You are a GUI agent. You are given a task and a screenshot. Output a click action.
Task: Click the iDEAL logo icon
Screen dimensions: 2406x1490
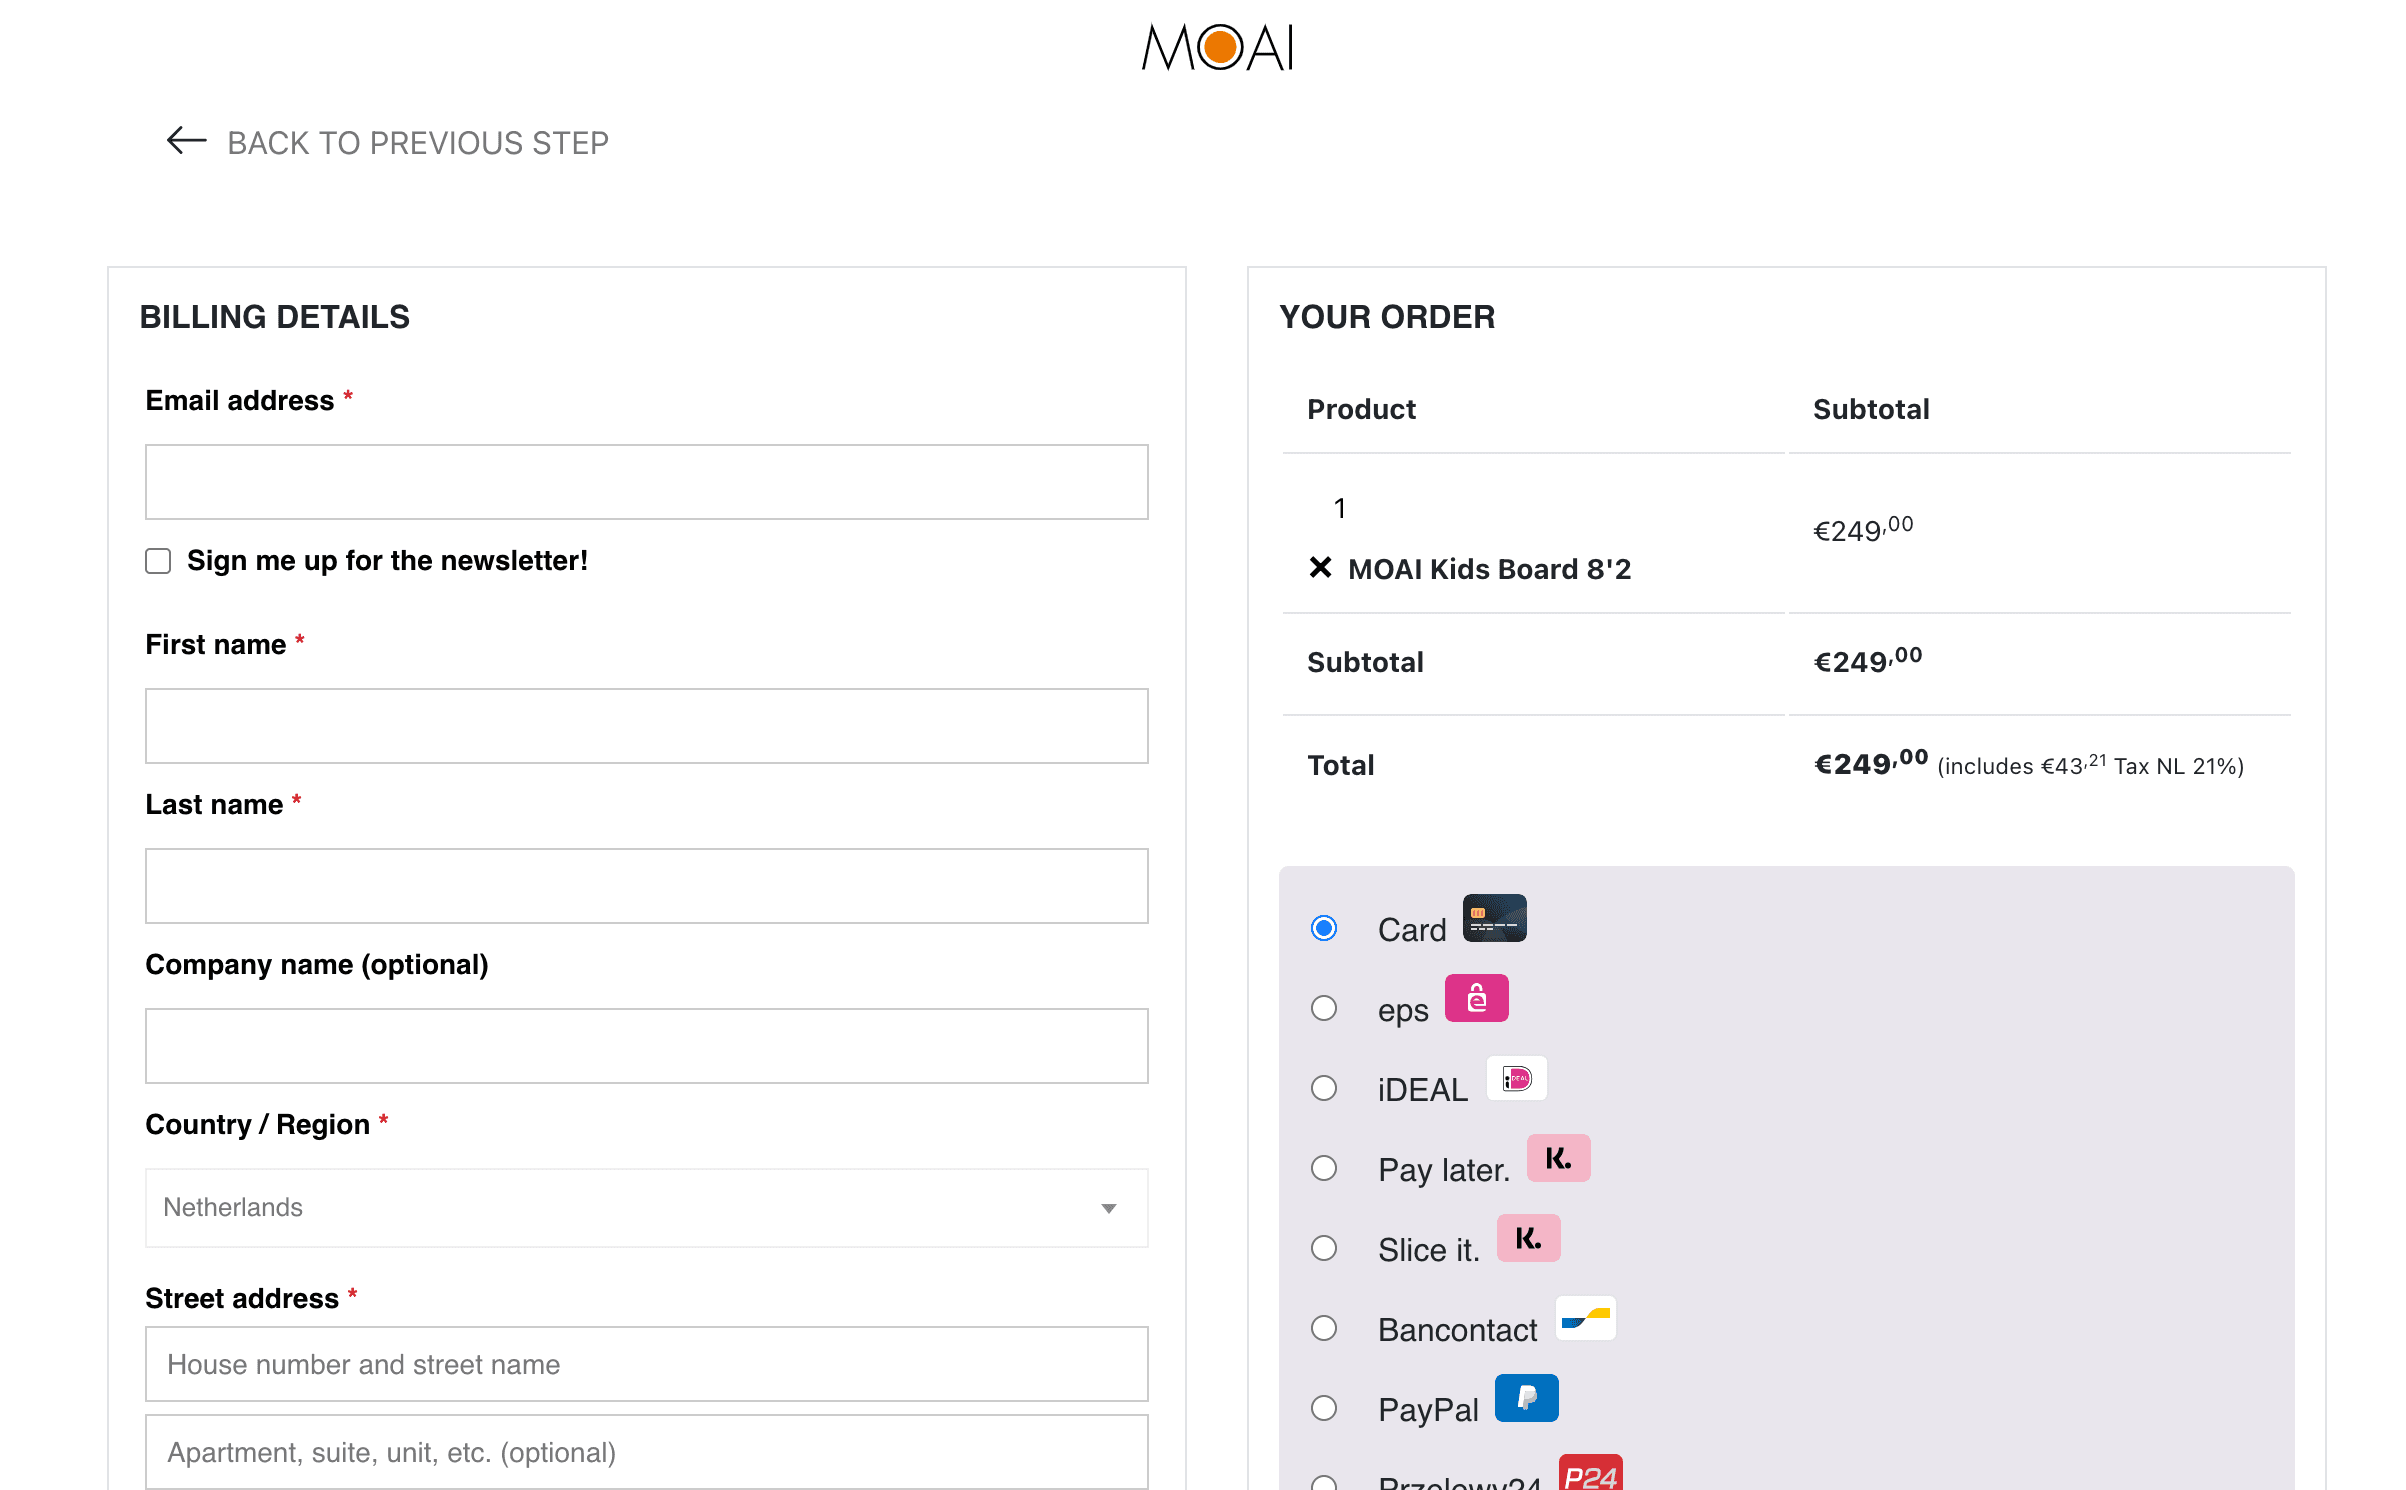click(1516, 1078)
